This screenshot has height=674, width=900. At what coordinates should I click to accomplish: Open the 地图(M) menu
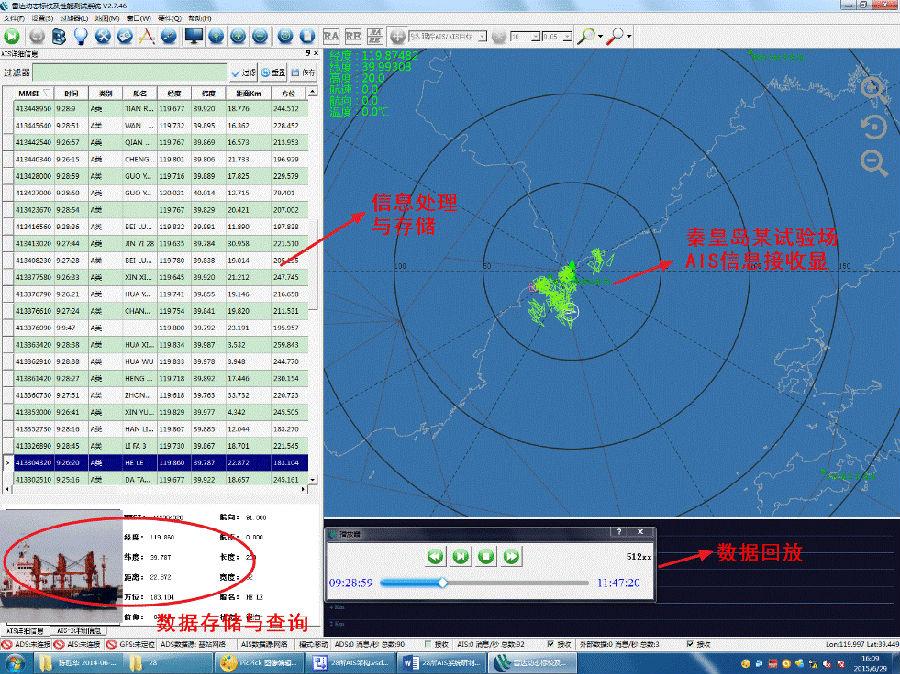(x=106, y=18)
